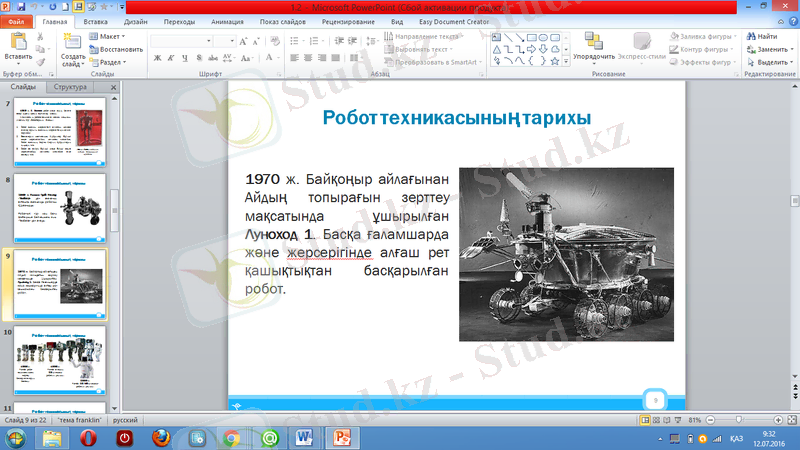Select slide 8 thumbnail
Image resolution: width=800 pixels, height=450 pixels.
pos(60,206)
